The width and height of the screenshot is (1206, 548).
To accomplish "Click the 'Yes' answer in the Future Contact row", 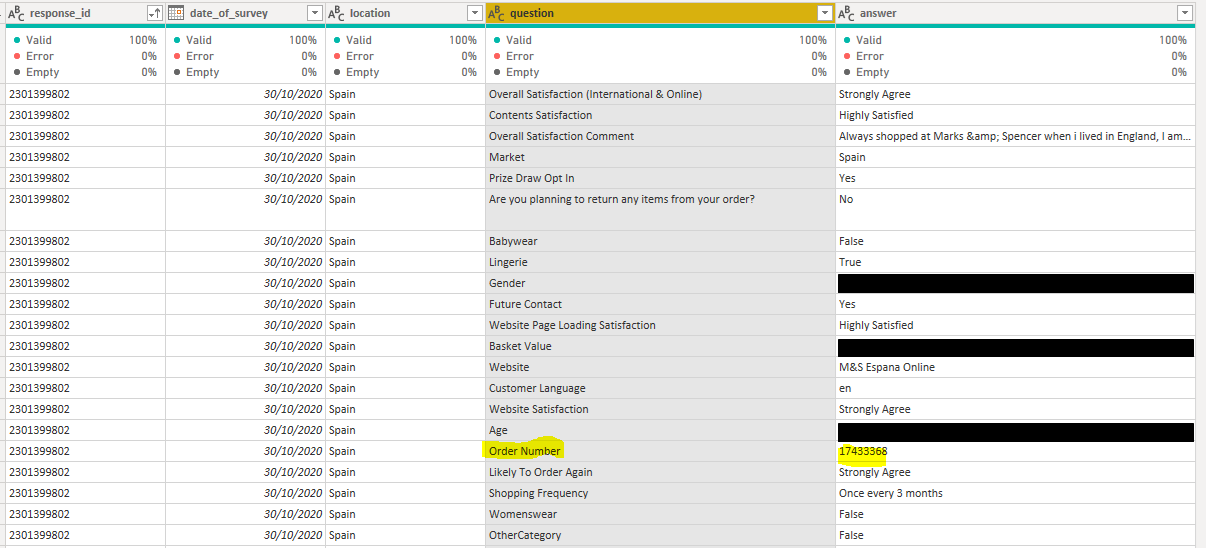I will 1015,304.
